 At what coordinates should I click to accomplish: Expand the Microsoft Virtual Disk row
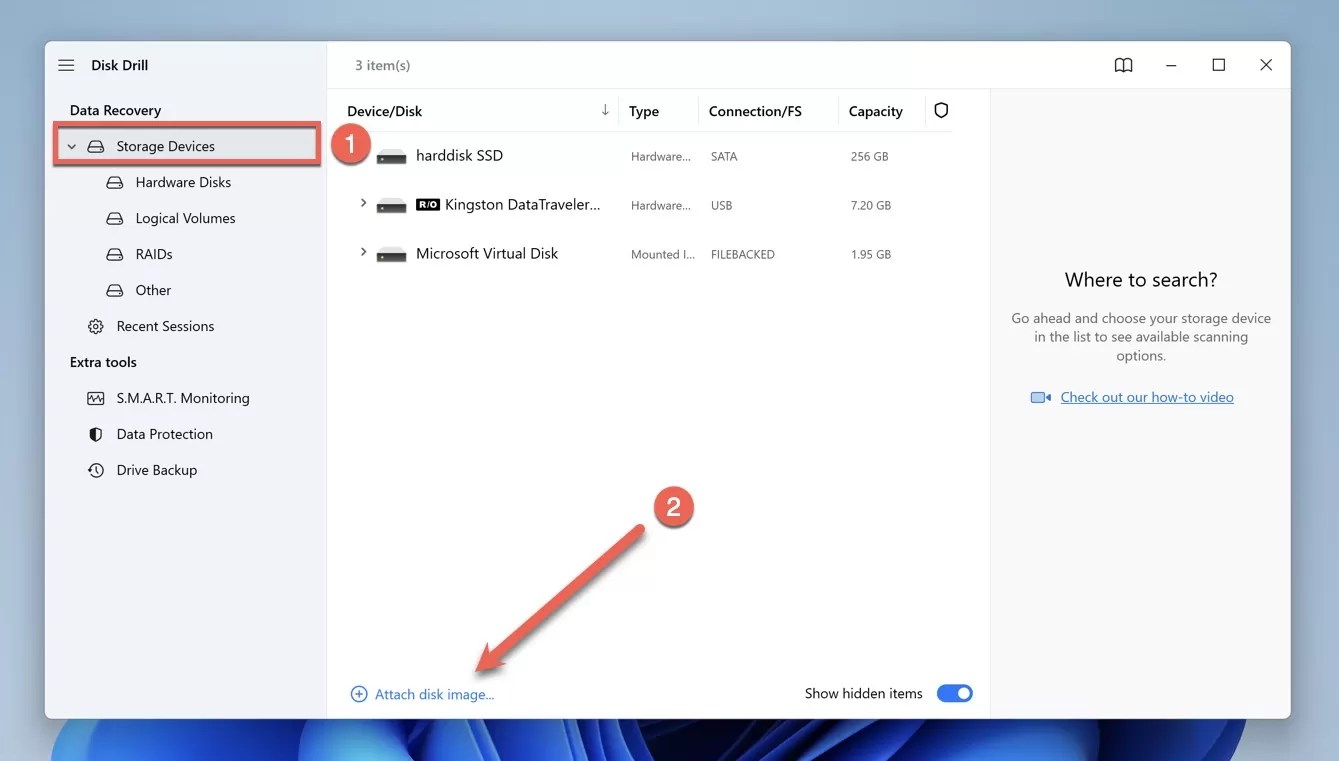pyautogui.click(x=362, y=251)
